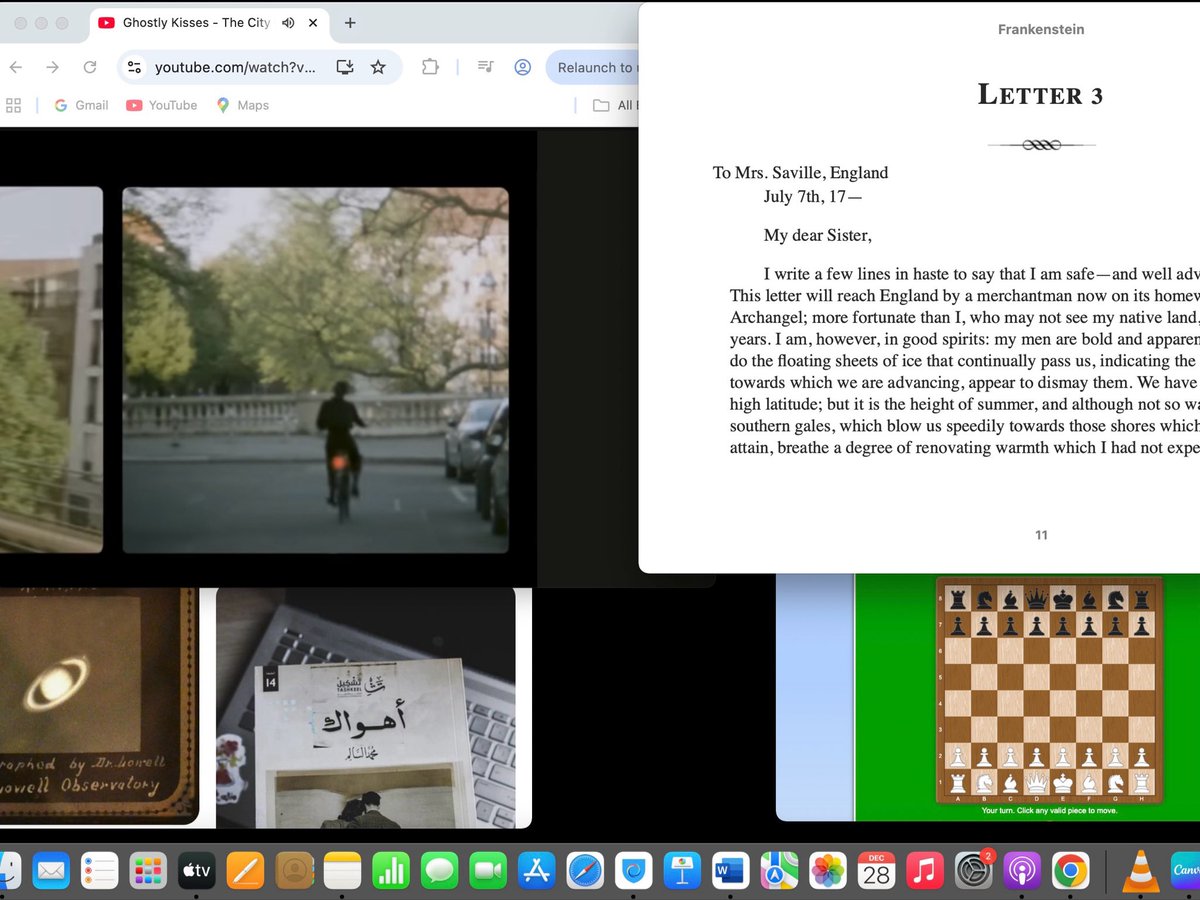Click the youtube.com address bar URL
This screenshot has height=900, width=1200.
(235, 67)
